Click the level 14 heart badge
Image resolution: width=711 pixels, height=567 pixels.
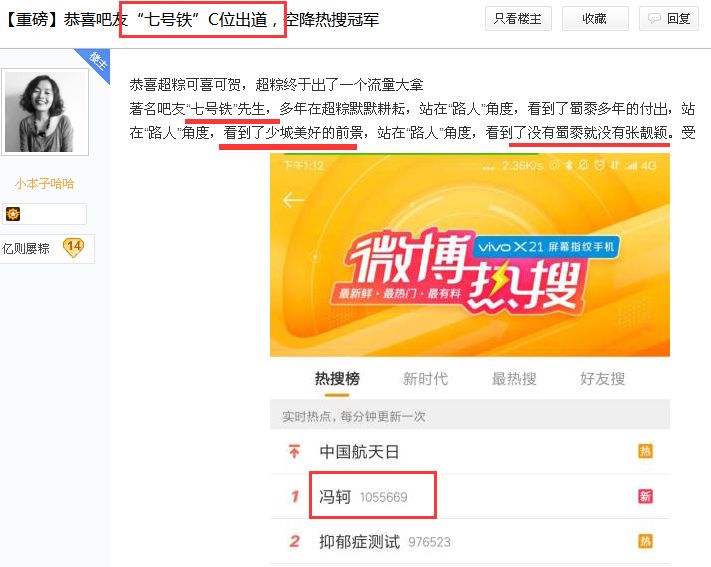(73, 248)
